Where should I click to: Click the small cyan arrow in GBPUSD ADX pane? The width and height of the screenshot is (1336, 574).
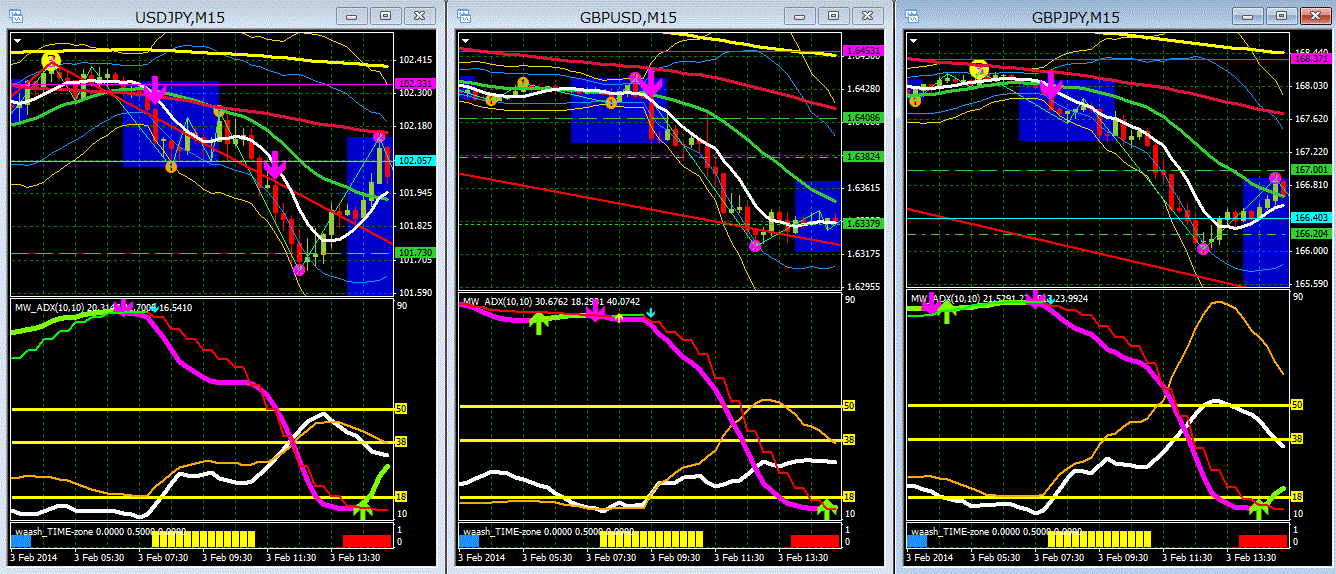pyautogui.click(x=651, y=313)
